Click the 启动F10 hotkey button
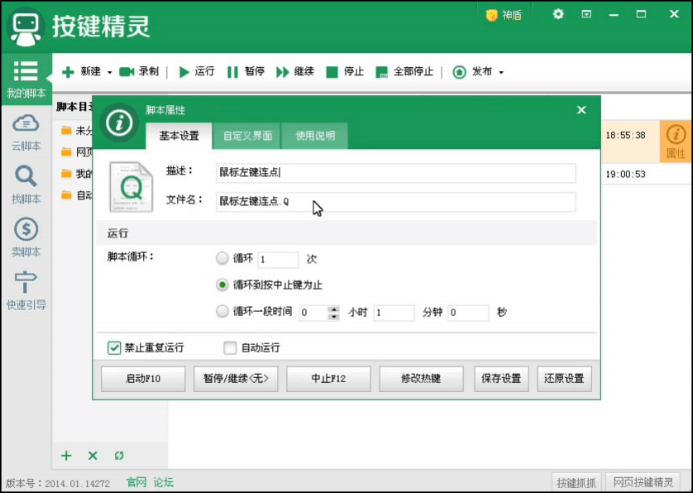 143,379
